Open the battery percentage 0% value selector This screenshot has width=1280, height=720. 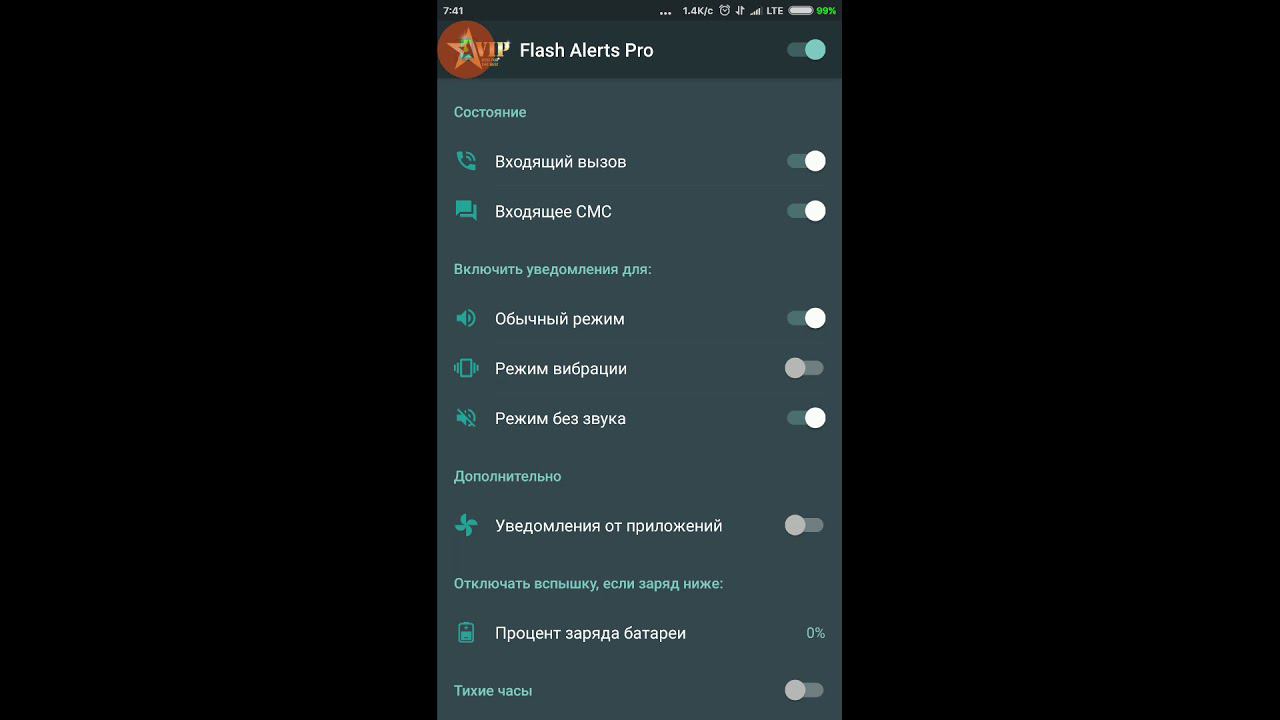pos(816,633)
